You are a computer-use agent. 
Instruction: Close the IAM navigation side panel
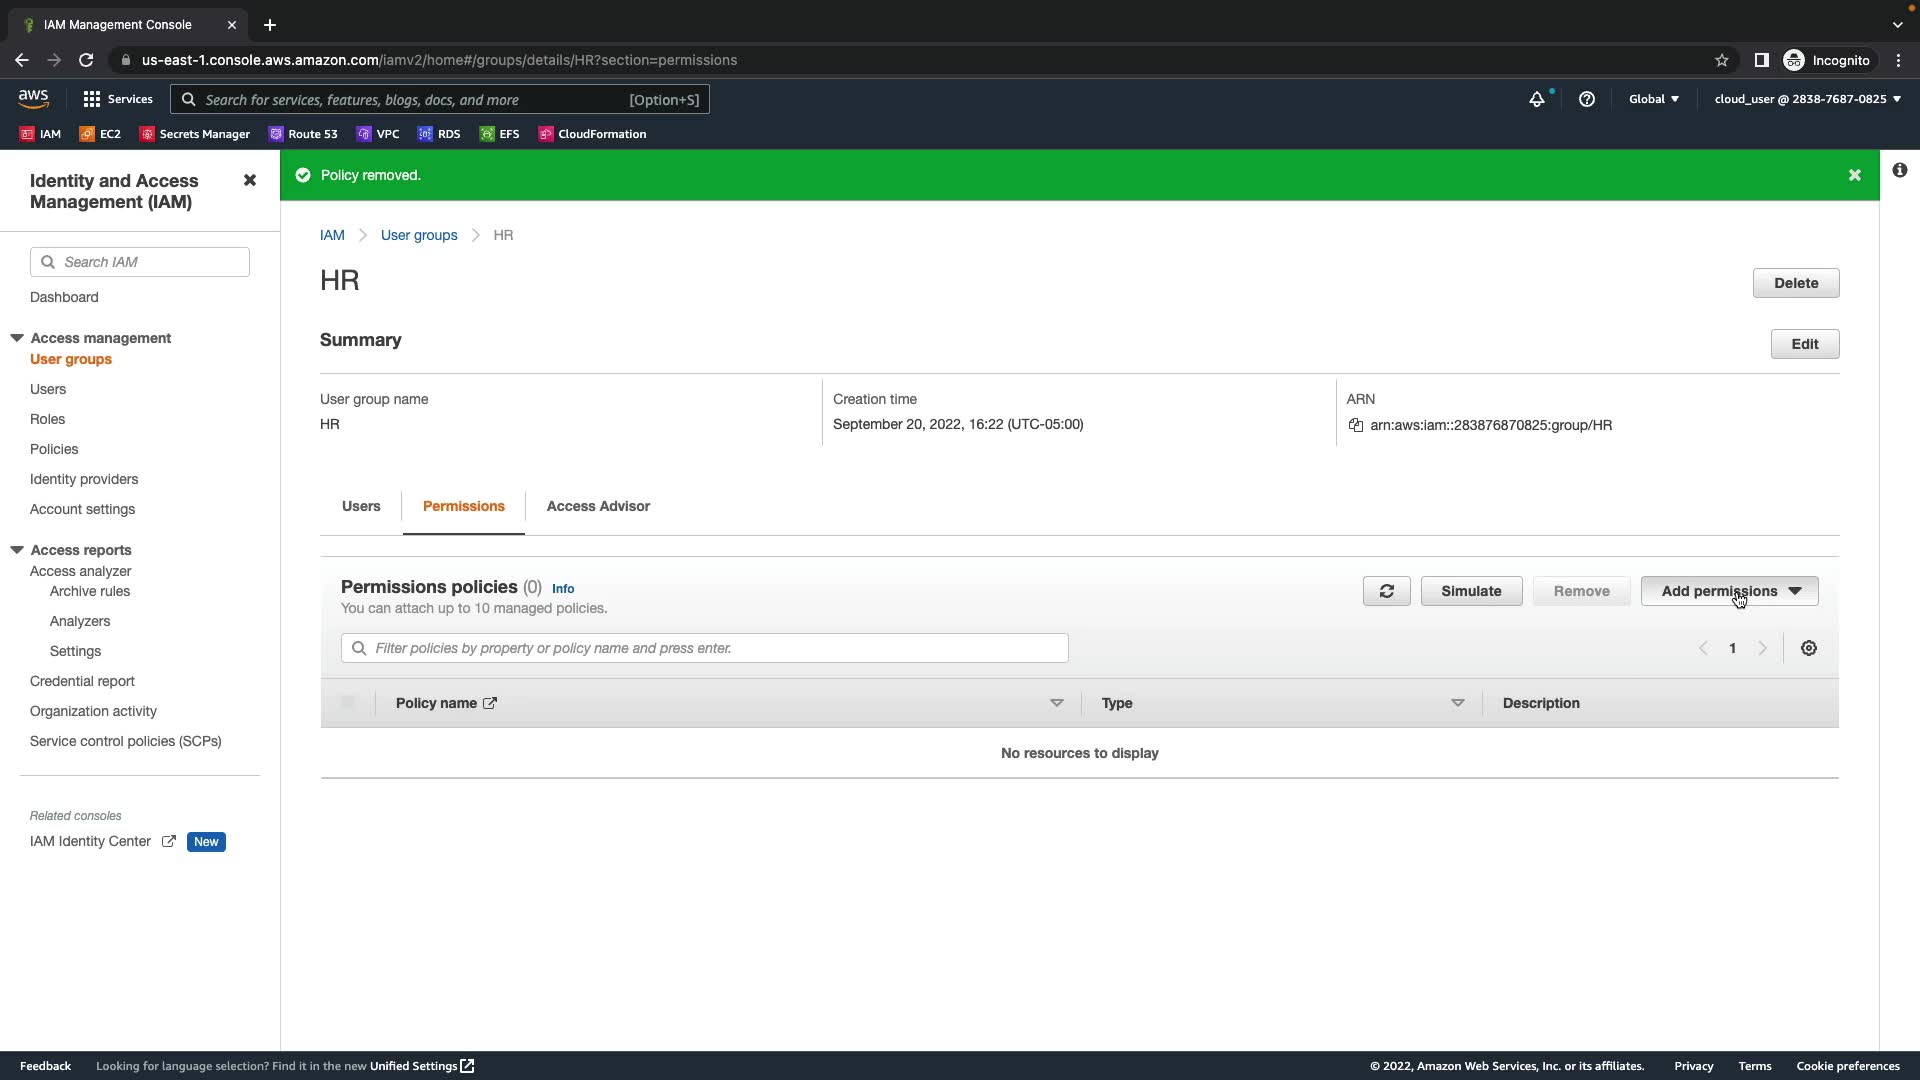(x=250, y=180)
